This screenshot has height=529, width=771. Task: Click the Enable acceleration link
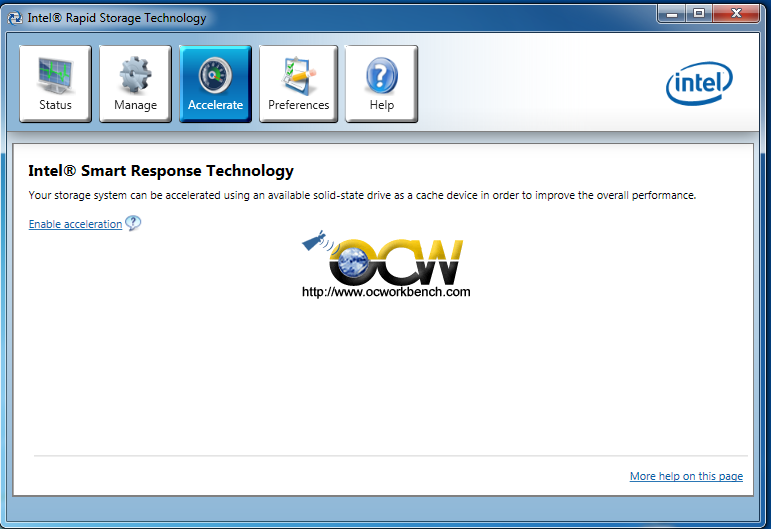(x=75, y=224)
